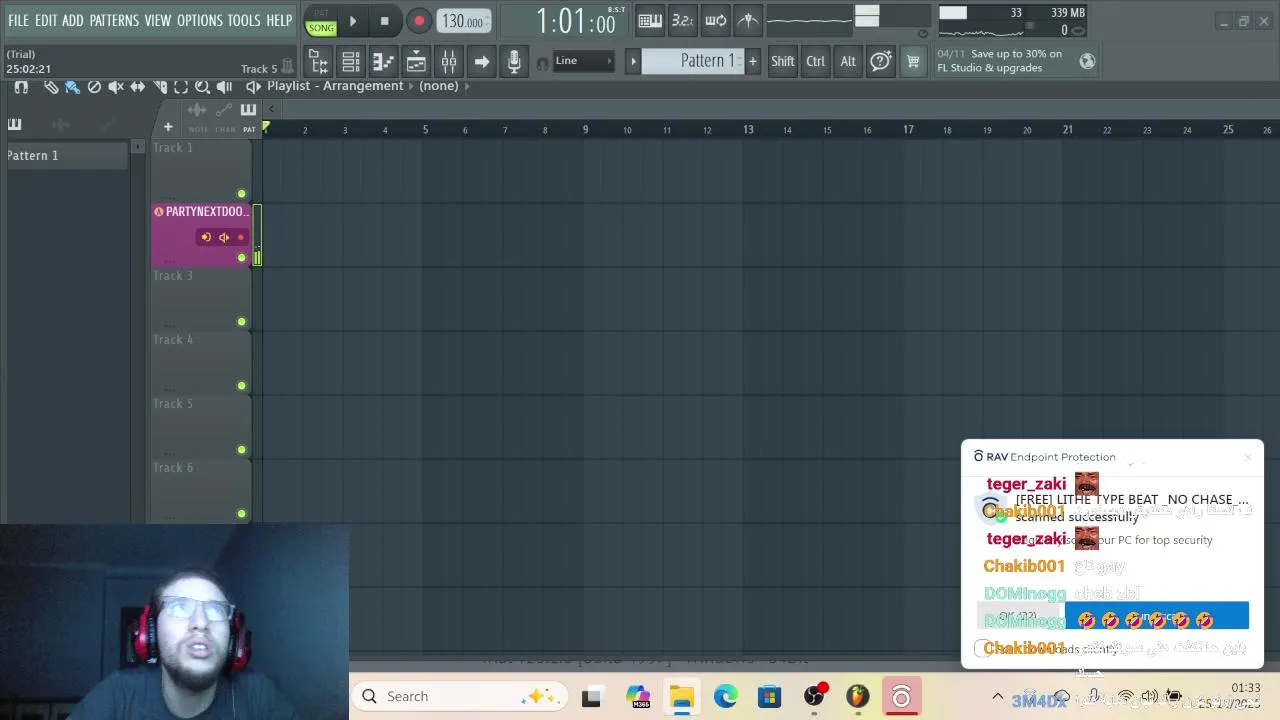
Task: Add a track with the plus icon
Action: click(168, 127)
